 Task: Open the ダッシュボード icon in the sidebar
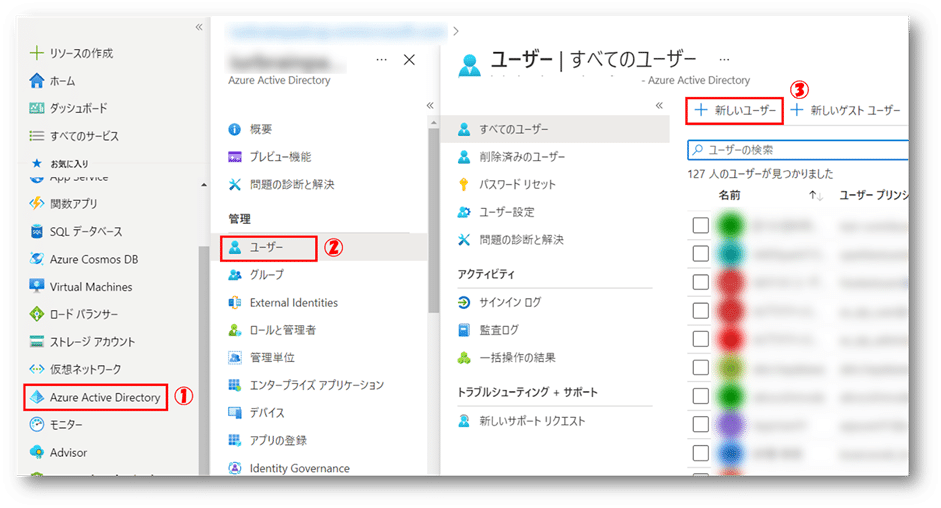tap(37, 108)
